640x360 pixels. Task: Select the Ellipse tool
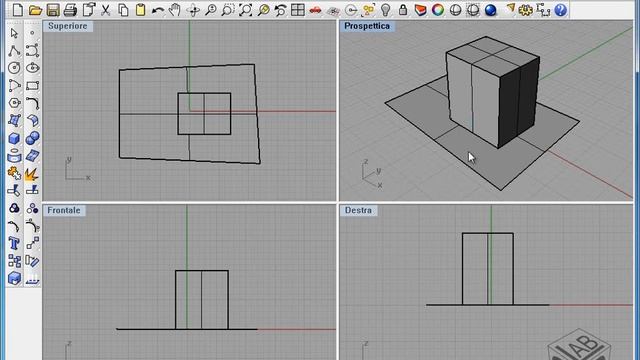pyautogui.click(x=32, y=68)
